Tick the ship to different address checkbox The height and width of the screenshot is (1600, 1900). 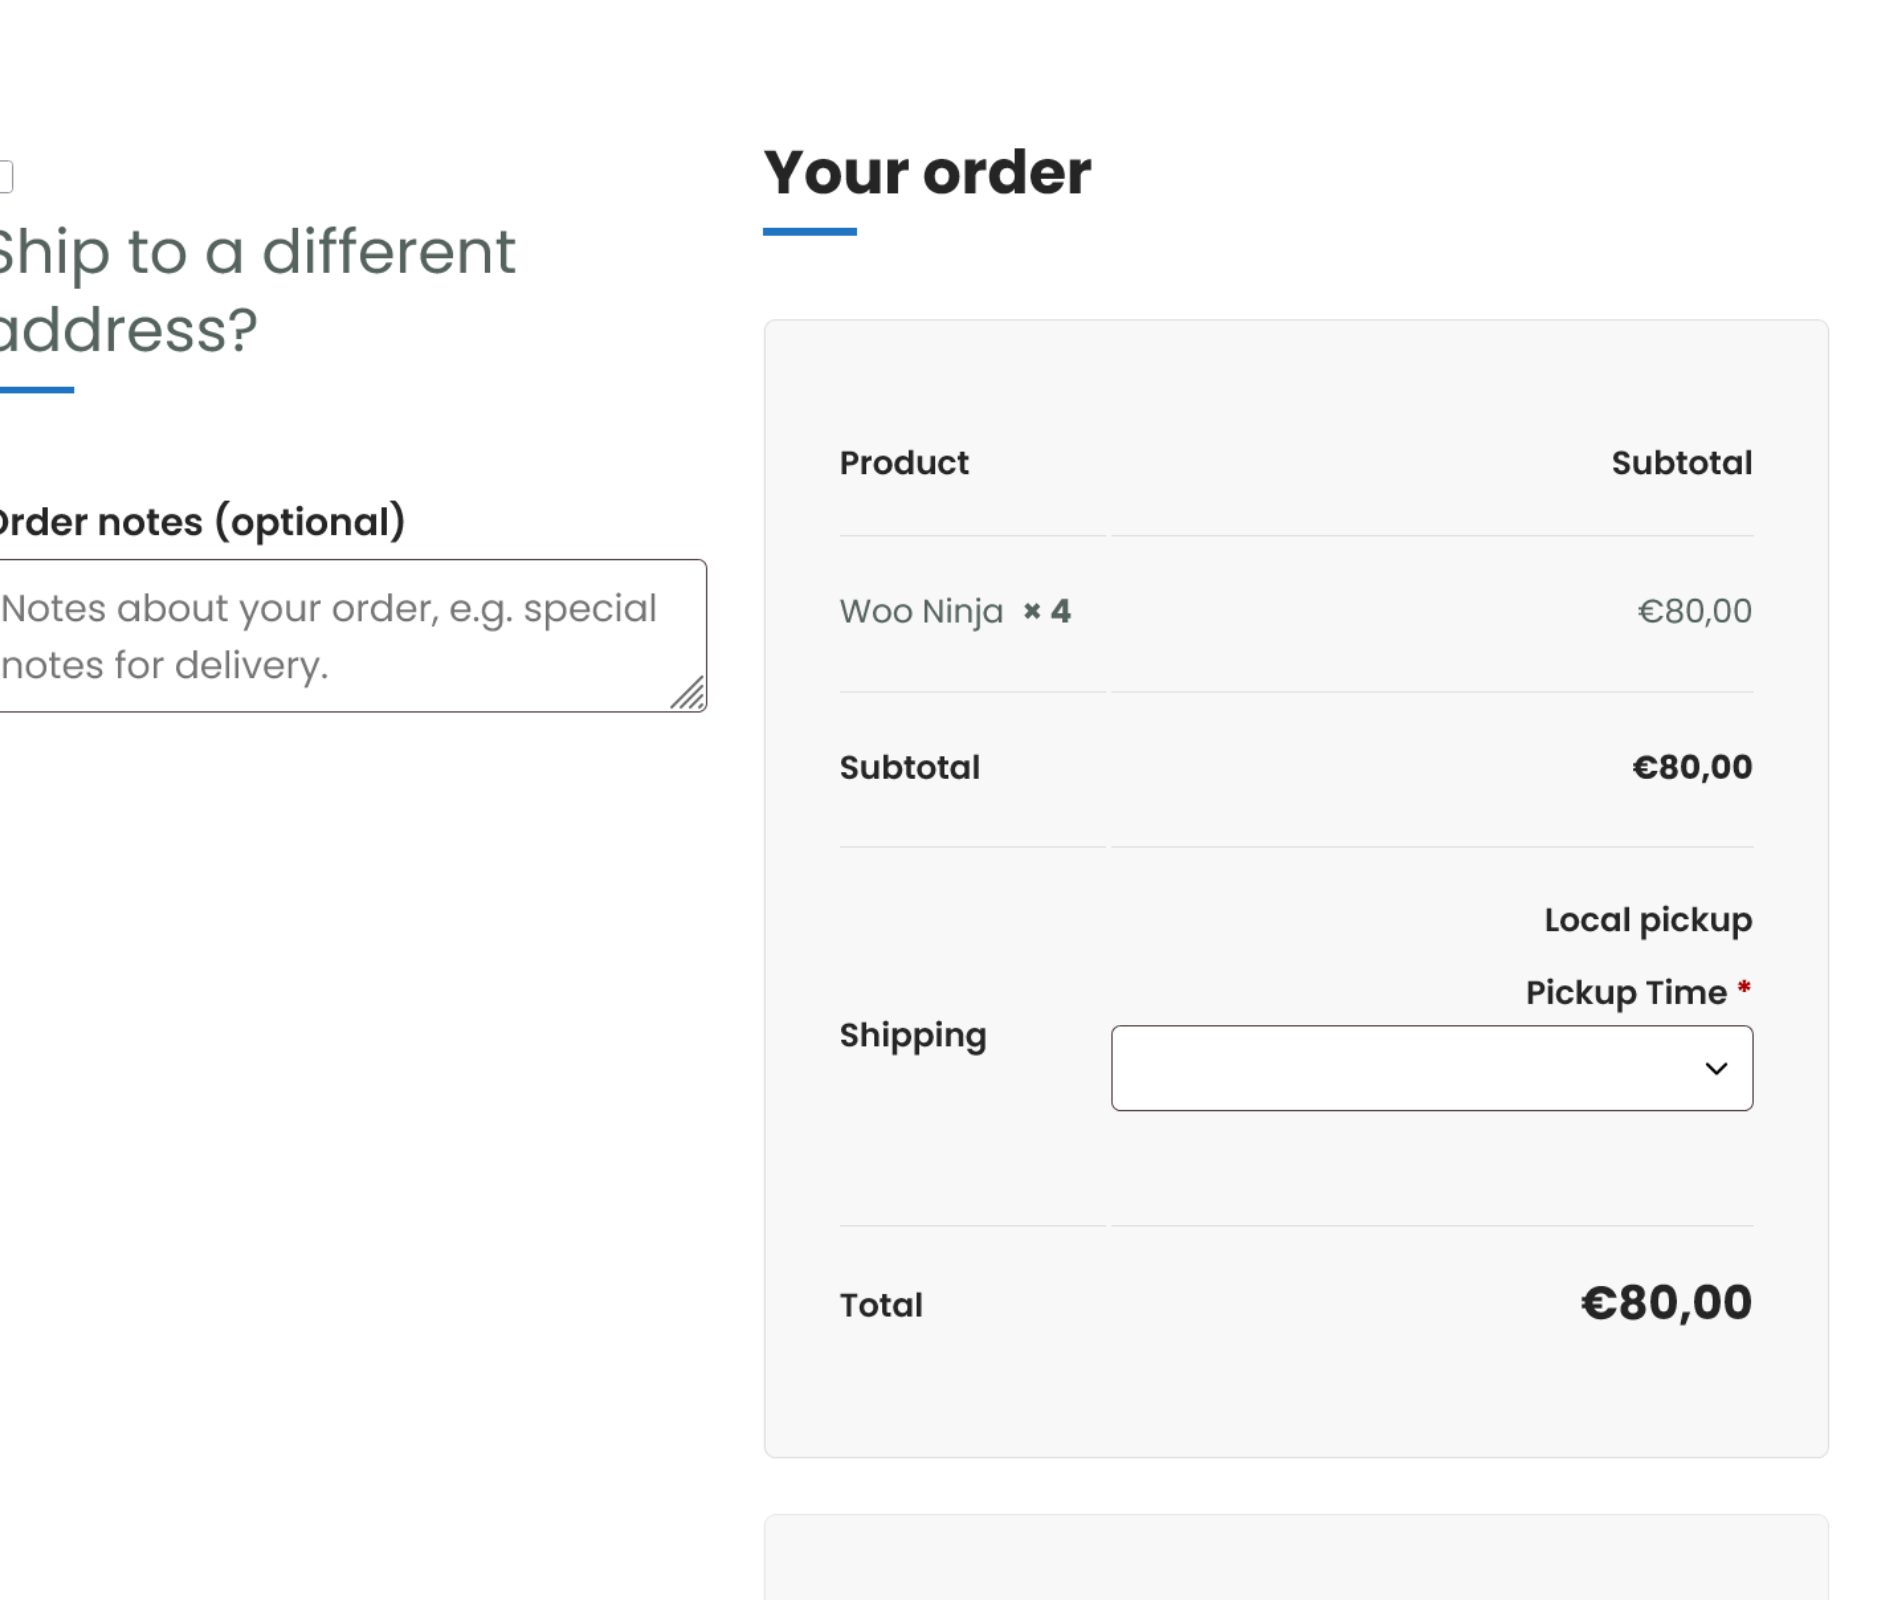[5, 177]
